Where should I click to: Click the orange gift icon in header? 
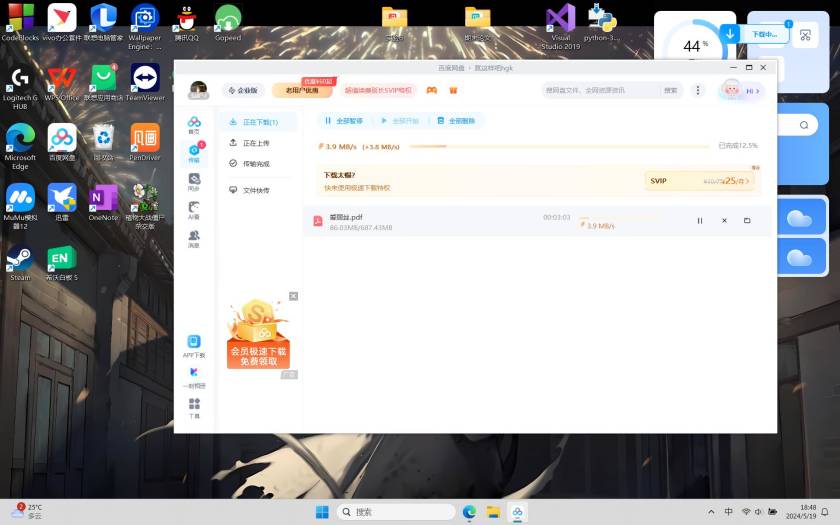(453, 91)
